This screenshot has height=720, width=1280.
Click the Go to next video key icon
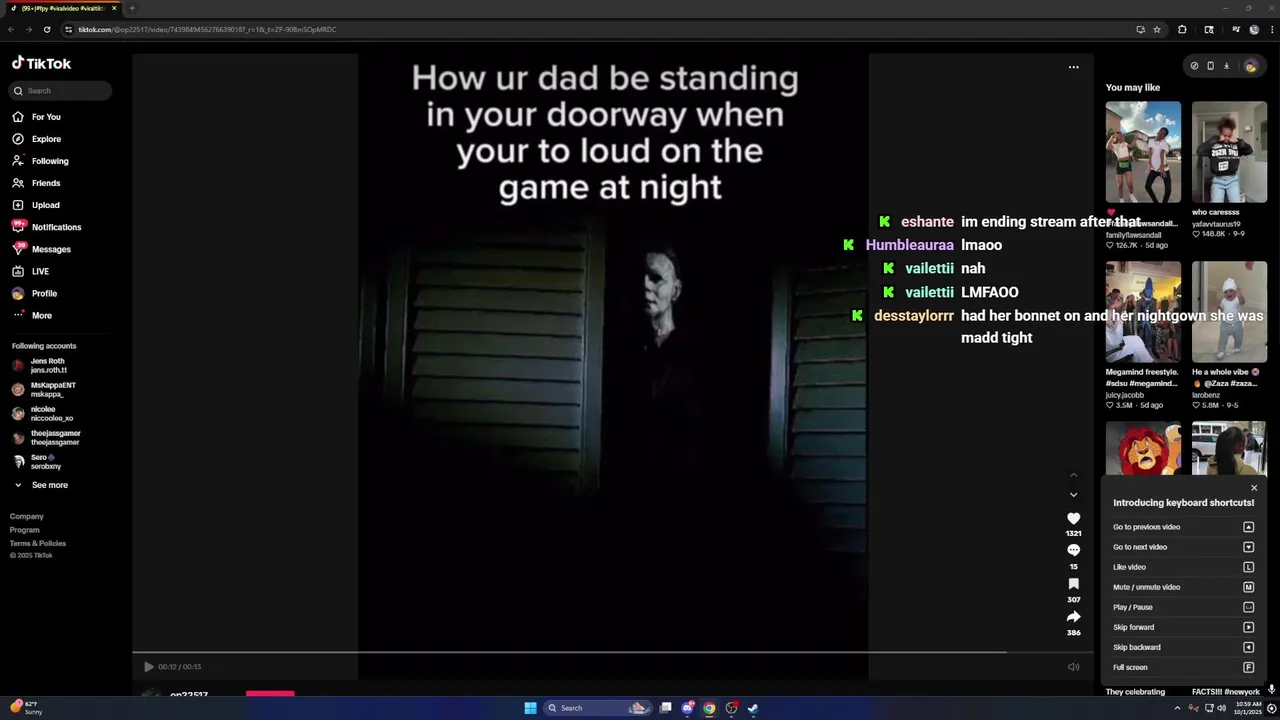tap(1248, 547)
